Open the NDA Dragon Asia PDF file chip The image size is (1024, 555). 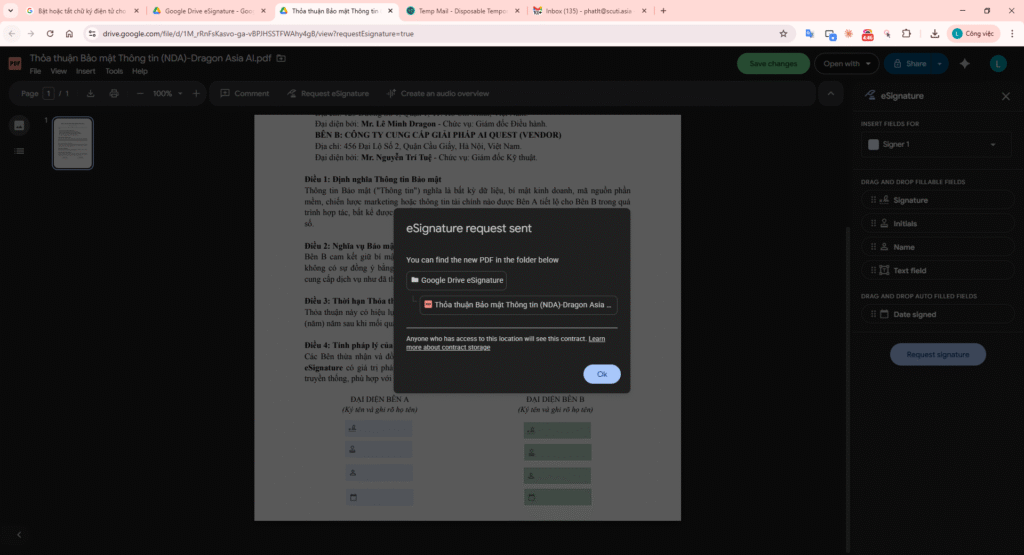518,305
